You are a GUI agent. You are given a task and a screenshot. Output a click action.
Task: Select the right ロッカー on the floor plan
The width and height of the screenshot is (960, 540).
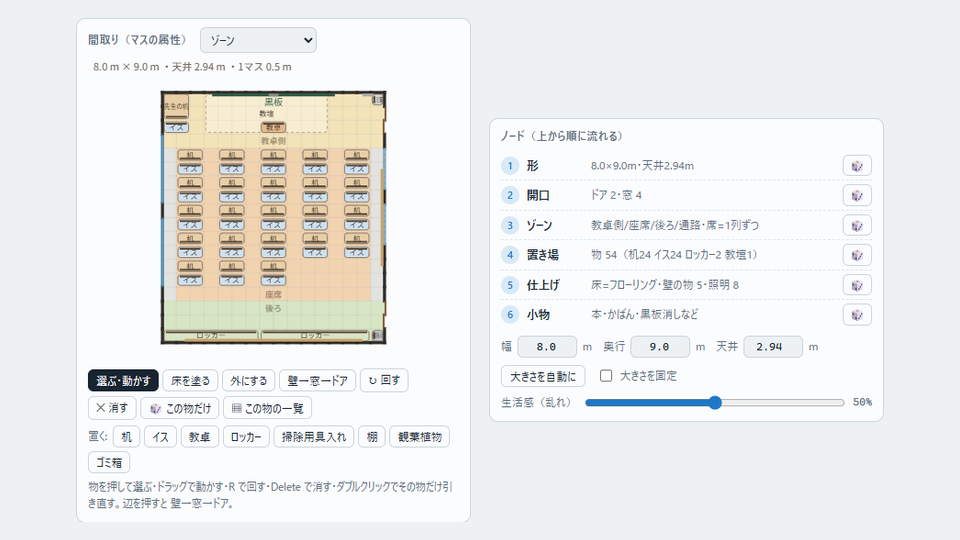click(315, 336)
